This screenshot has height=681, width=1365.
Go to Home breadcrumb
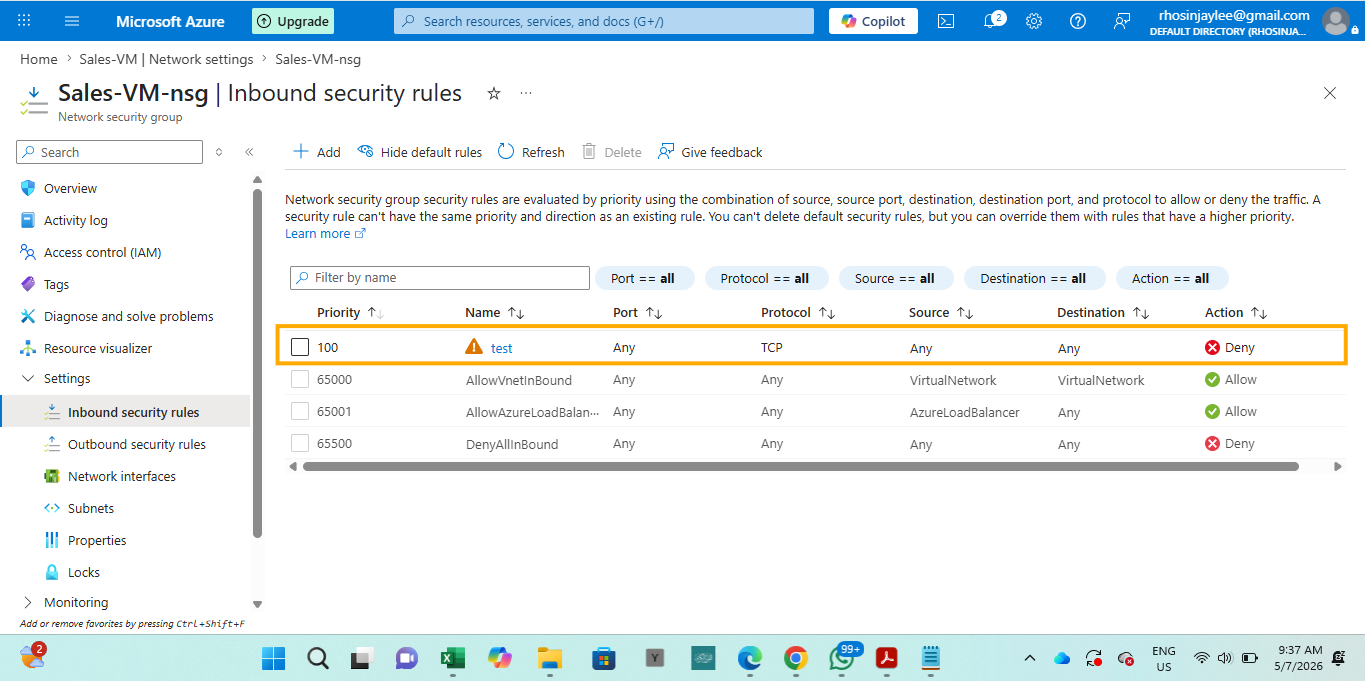tap(38, 59)
